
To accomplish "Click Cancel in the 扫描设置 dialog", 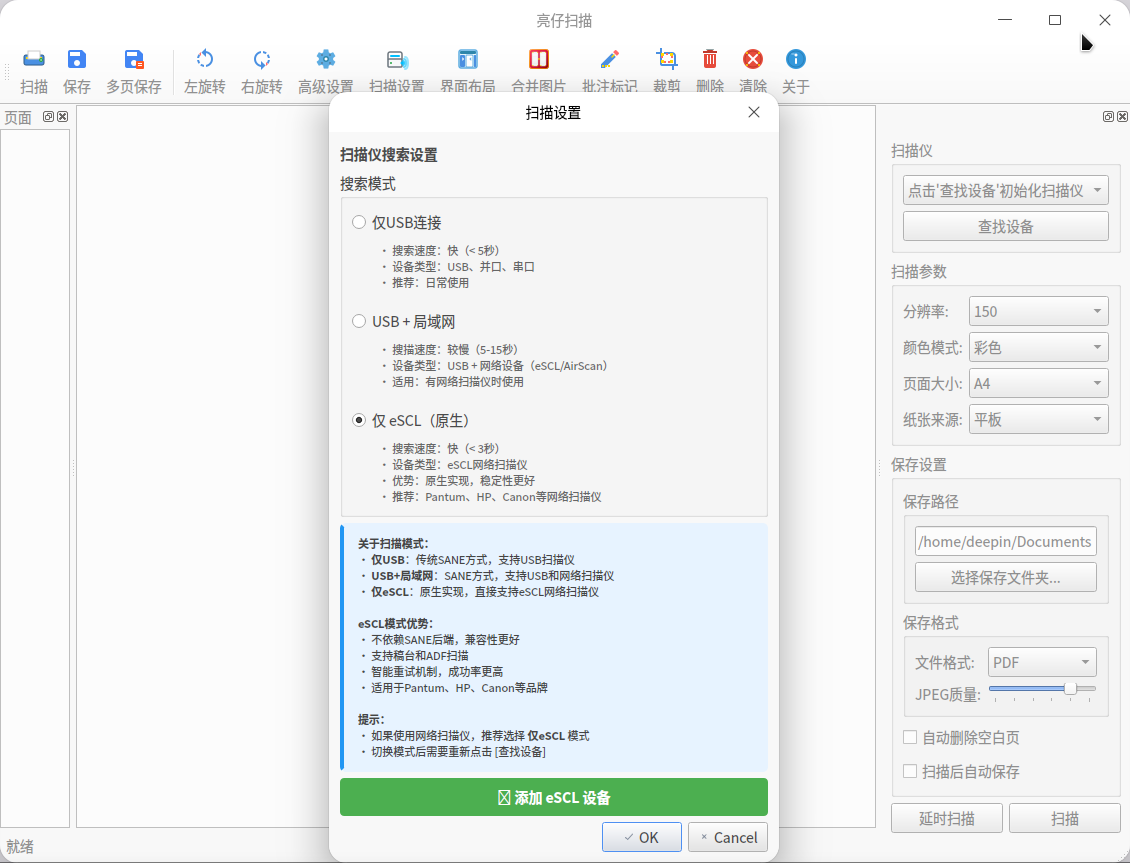I will tap(728, 837).
